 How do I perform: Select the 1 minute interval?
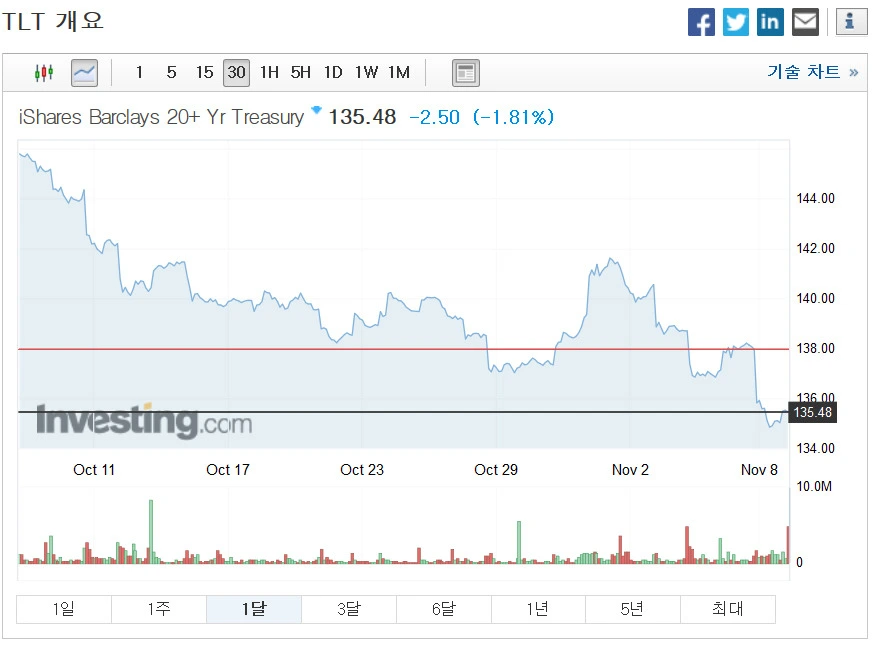139,73
